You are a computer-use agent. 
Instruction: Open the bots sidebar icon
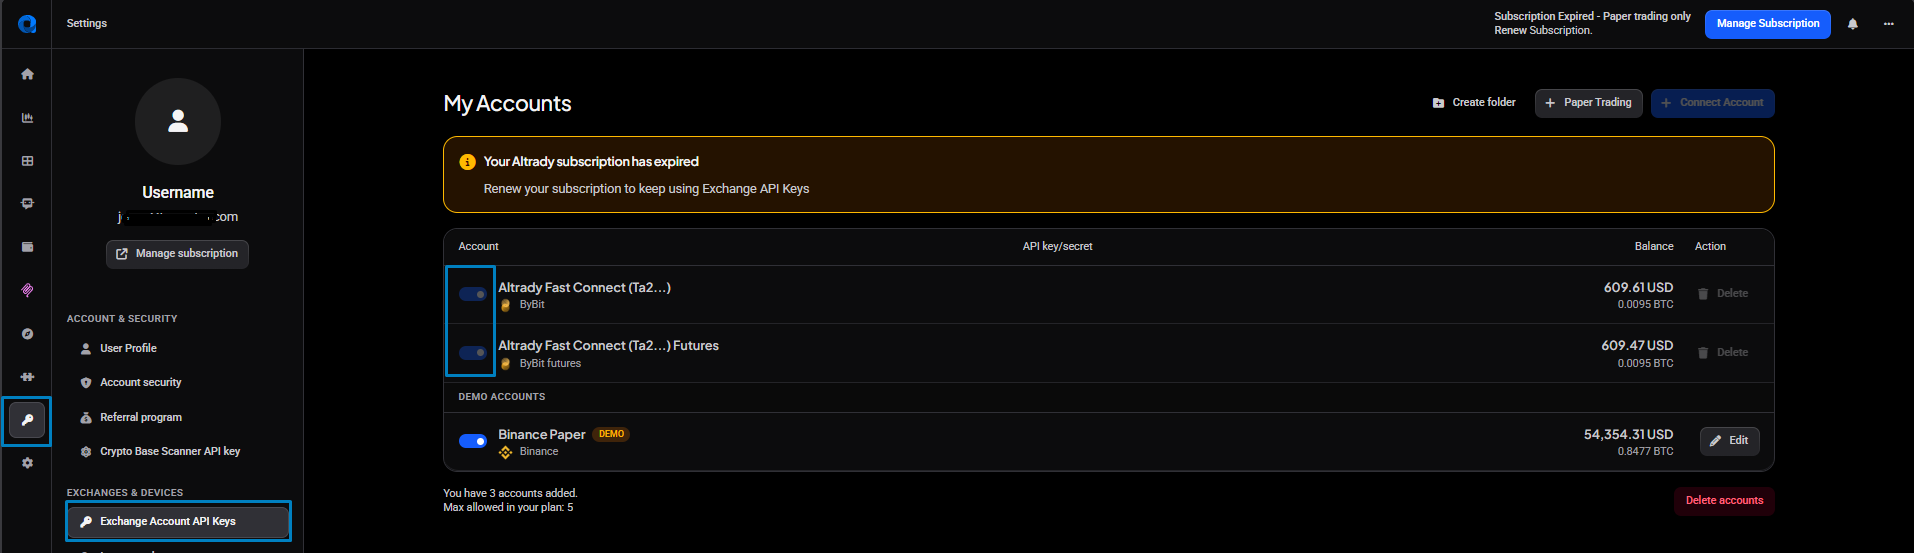pyautogui.click(x=27, y=204)
